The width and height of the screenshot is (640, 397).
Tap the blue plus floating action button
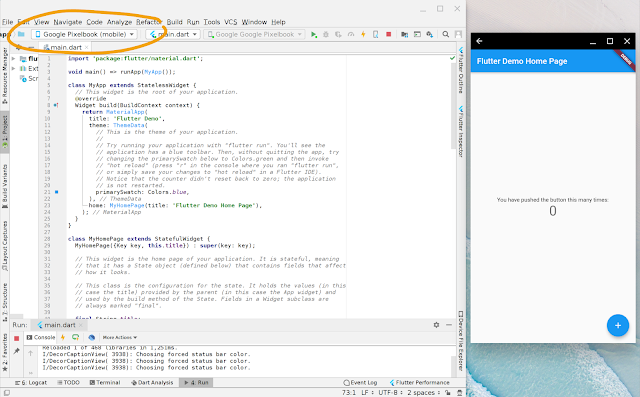[618, 325]
